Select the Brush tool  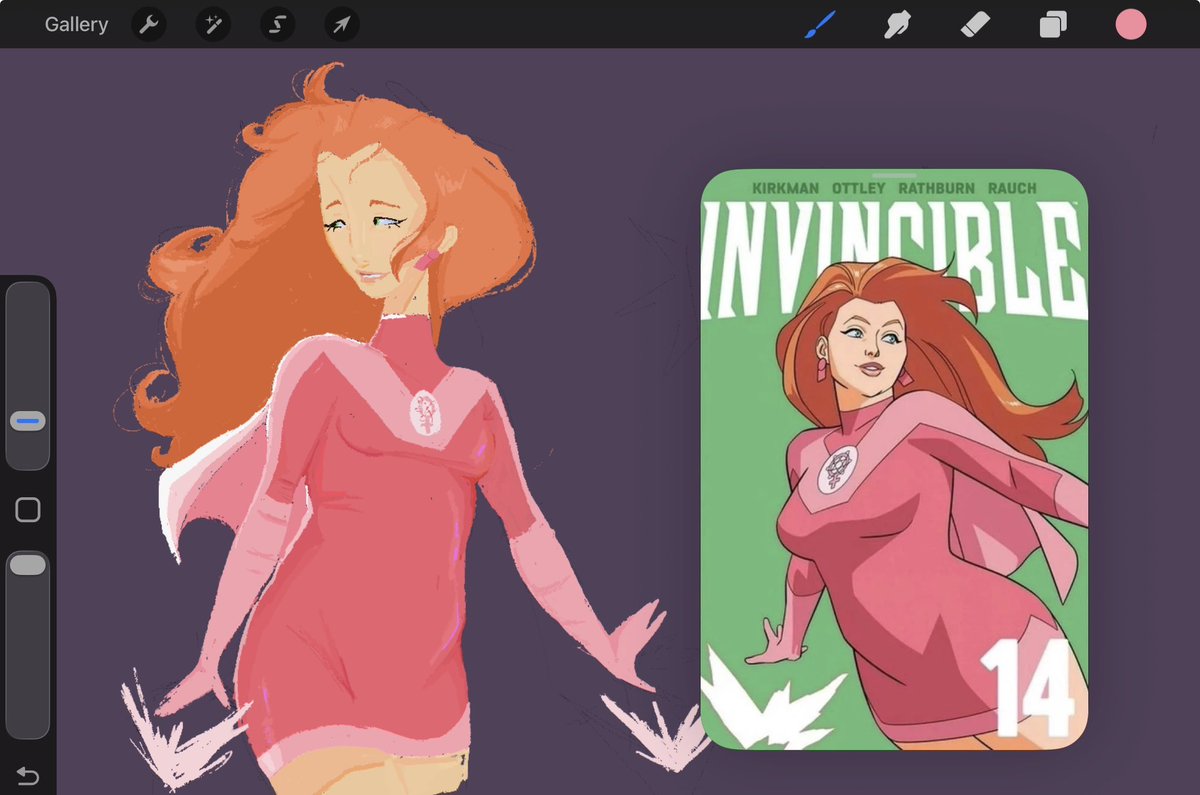[820, 24]
